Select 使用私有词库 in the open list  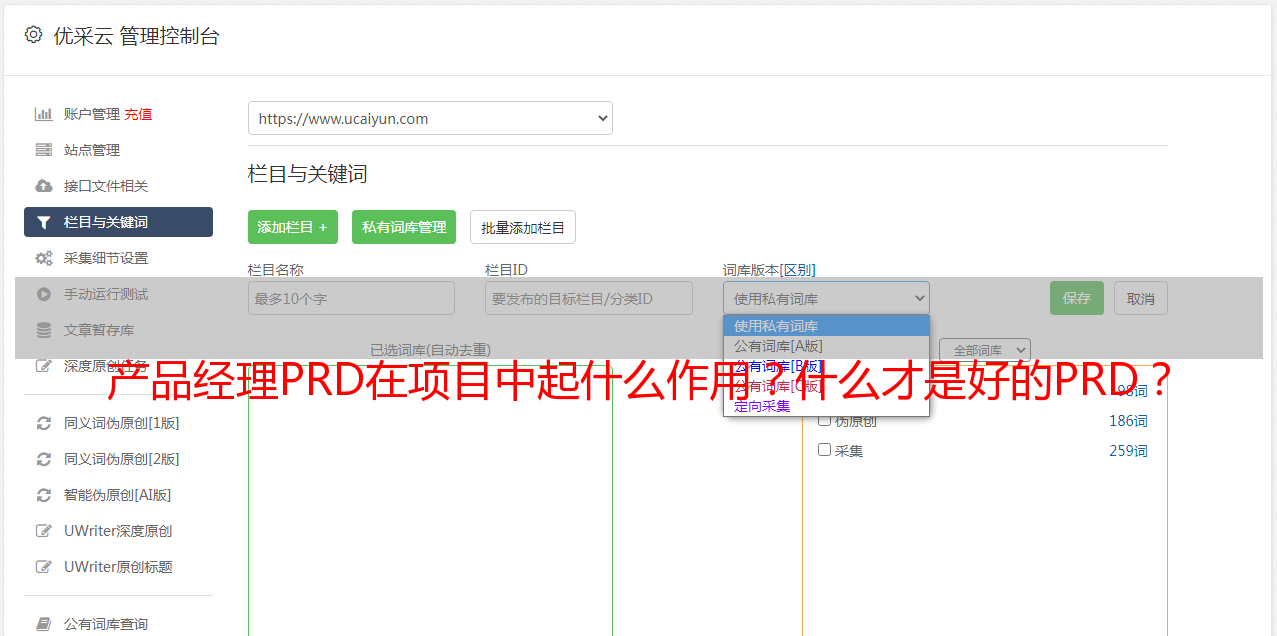(x=826, y=326)
